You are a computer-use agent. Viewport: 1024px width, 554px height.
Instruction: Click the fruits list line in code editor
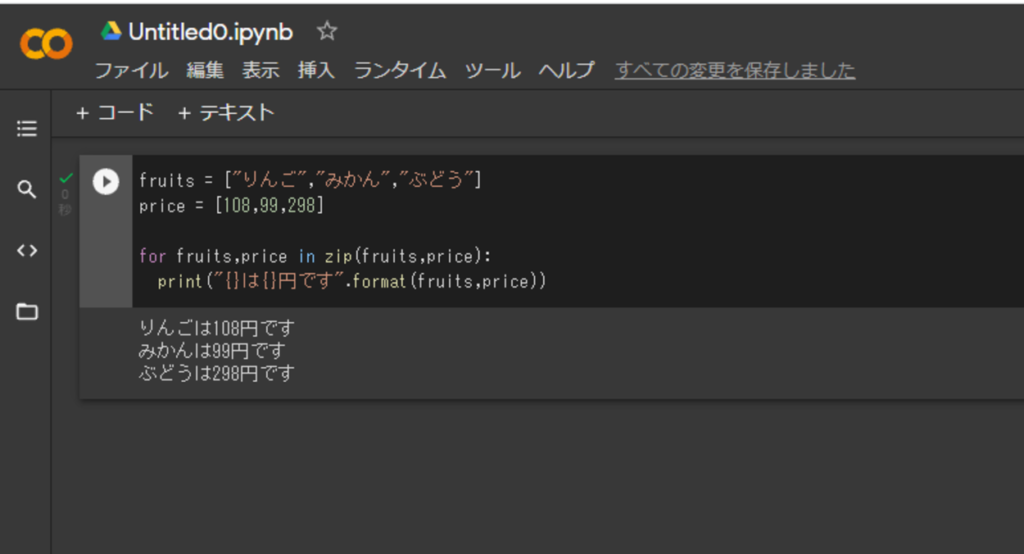click(x=310, y=180)
